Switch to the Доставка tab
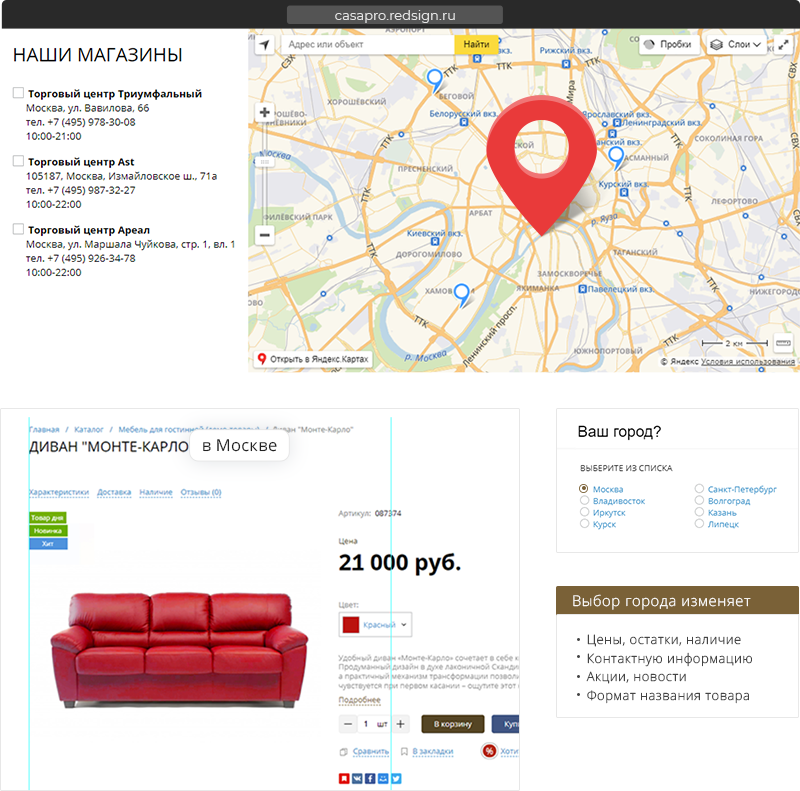Viewport: 800px width, 791px height. click(114, 492)
